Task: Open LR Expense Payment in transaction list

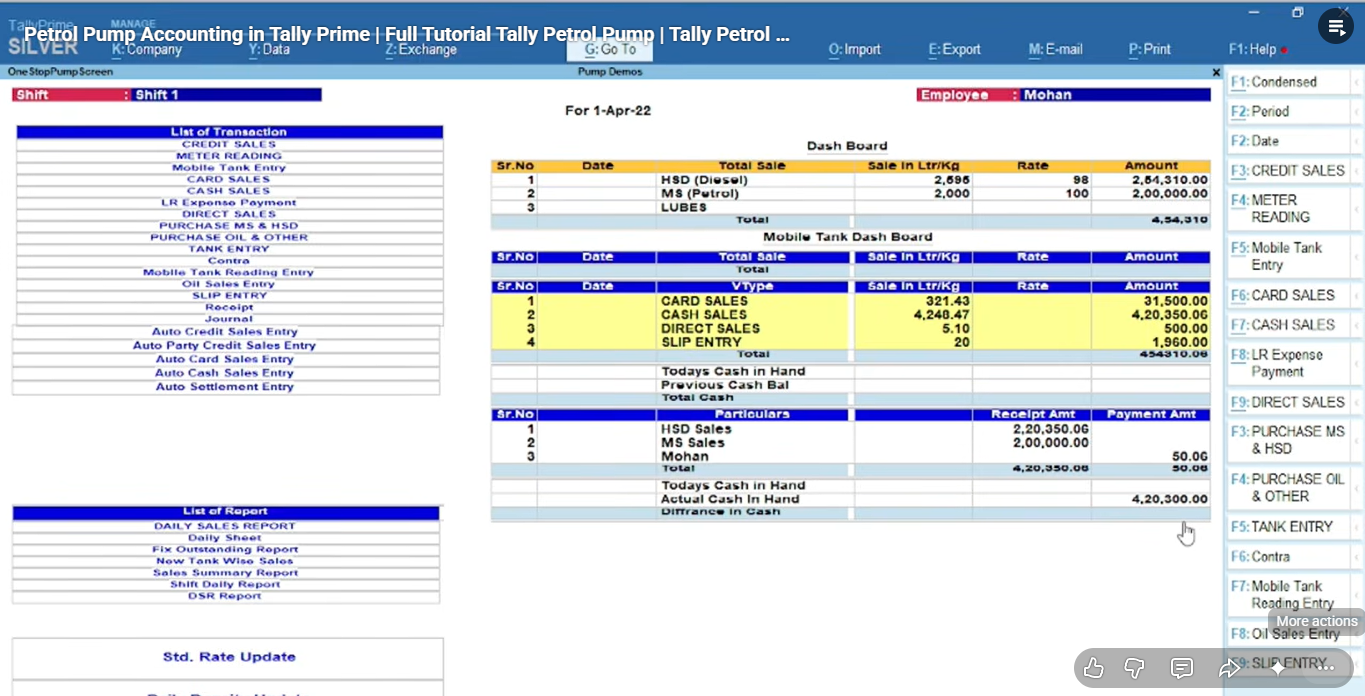Action: point(229,202)
